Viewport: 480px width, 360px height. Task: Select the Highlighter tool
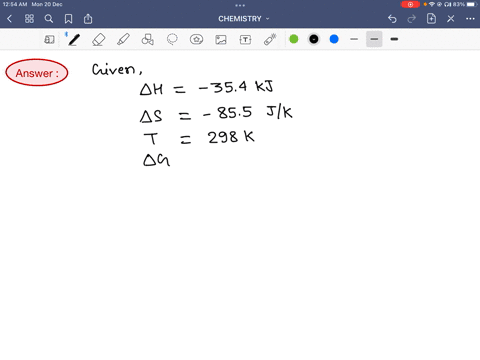point(123,40)
